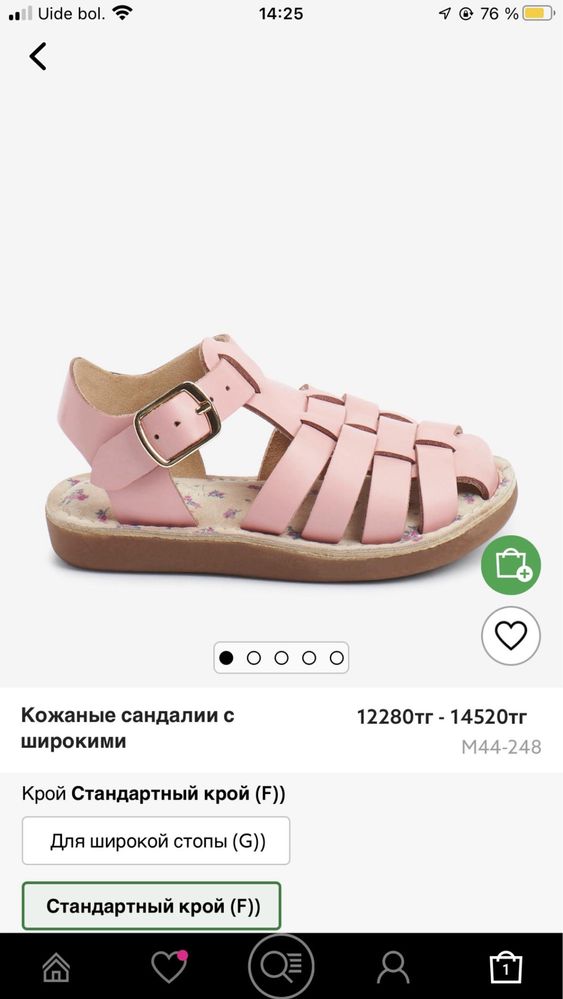Show the fifth product photo dot
The image size is (563, 999).
point(337,658)
